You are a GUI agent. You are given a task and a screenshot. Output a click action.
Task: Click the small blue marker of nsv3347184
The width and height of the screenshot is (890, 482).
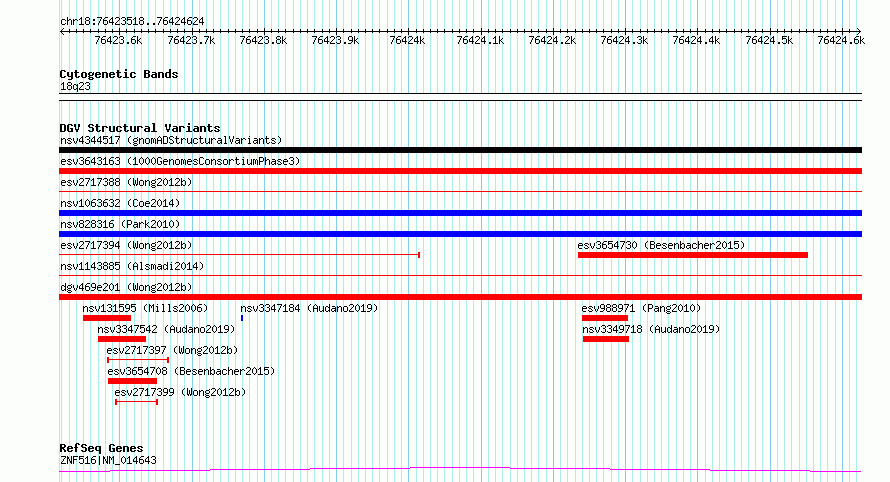click(x=242, y=318)
